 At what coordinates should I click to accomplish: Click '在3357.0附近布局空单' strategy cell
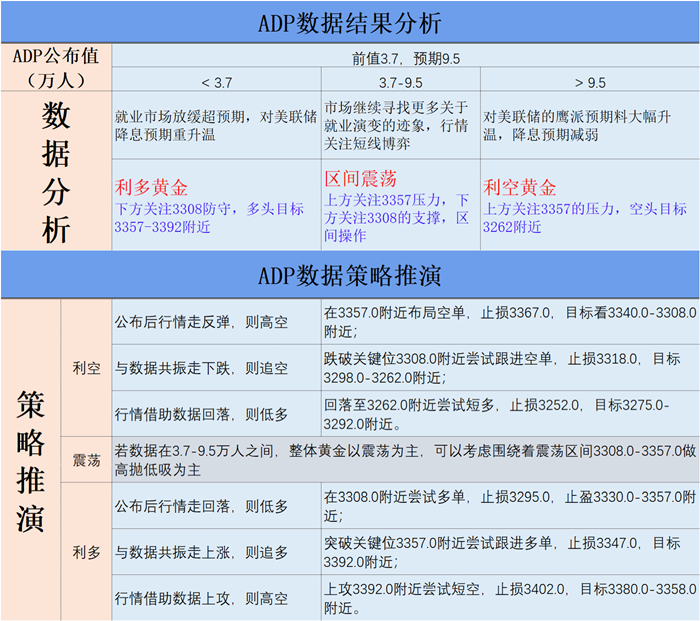510,322
